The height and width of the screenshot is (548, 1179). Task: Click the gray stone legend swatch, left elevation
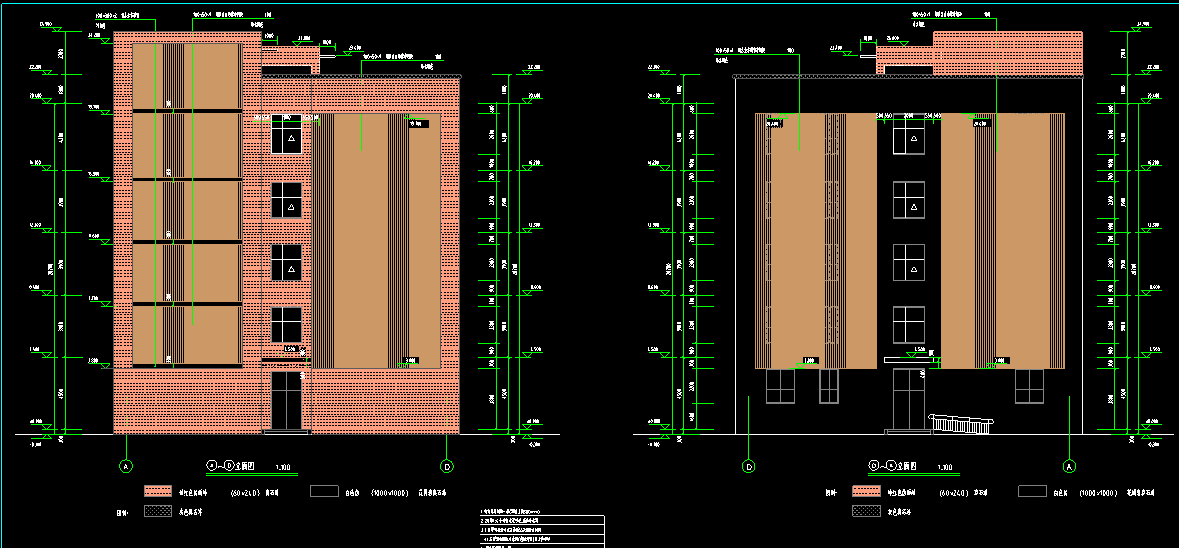click(158, 511)
